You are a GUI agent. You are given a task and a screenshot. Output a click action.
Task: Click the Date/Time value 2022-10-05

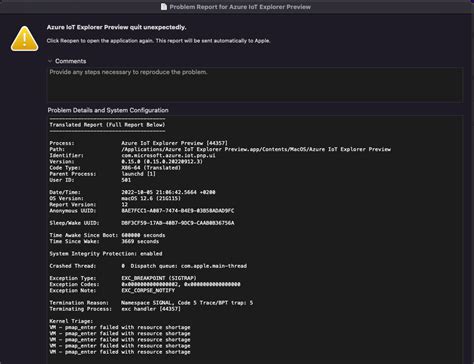pyautogui.click(x=168, y=192)
